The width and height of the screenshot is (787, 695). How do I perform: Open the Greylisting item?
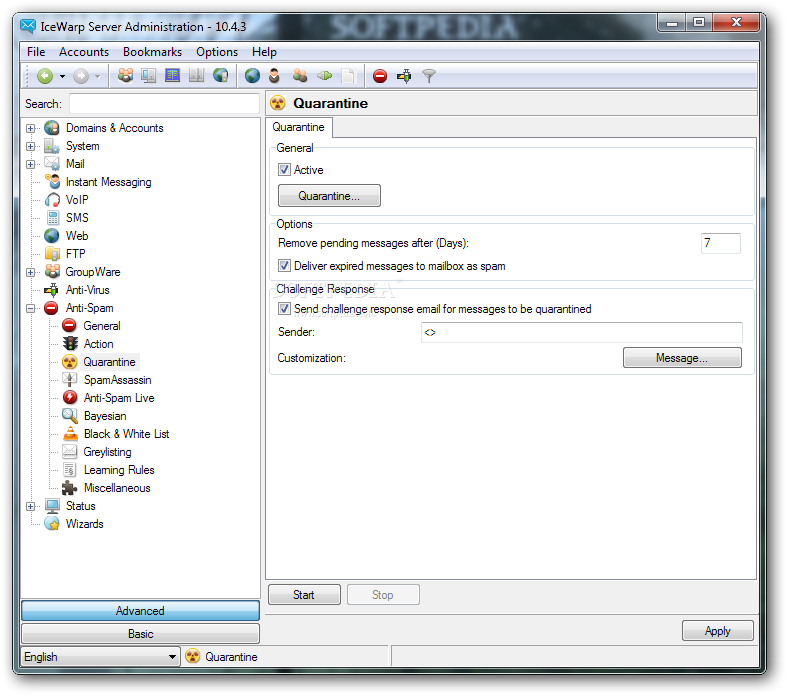[107, 452]
